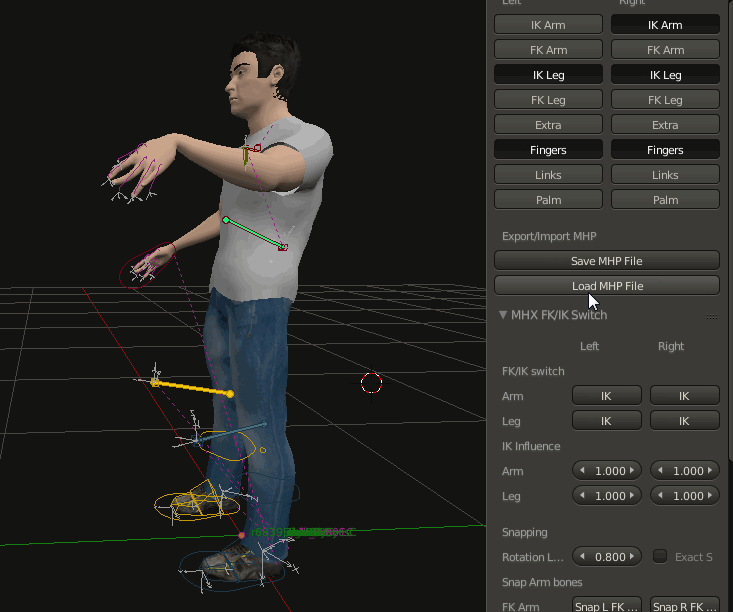Increase Rotation Limit with right arrow
This screenshot has height=612, width=733.
coord(632,556)
